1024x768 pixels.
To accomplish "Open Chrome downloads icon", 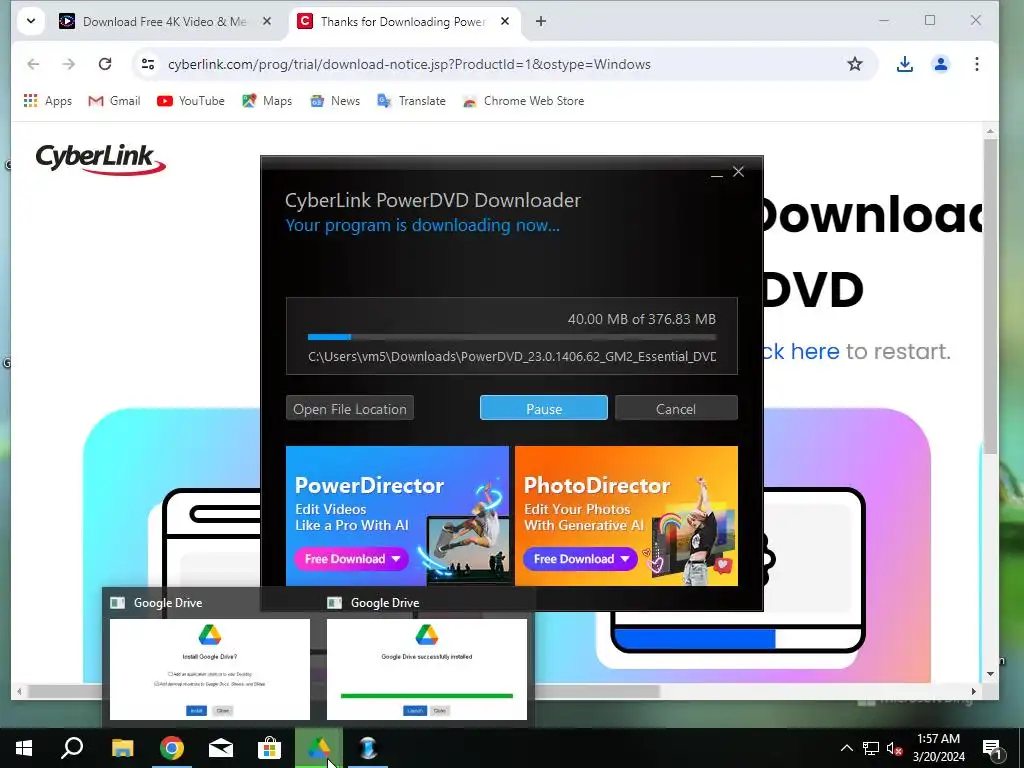I will (x=904, y=64).
